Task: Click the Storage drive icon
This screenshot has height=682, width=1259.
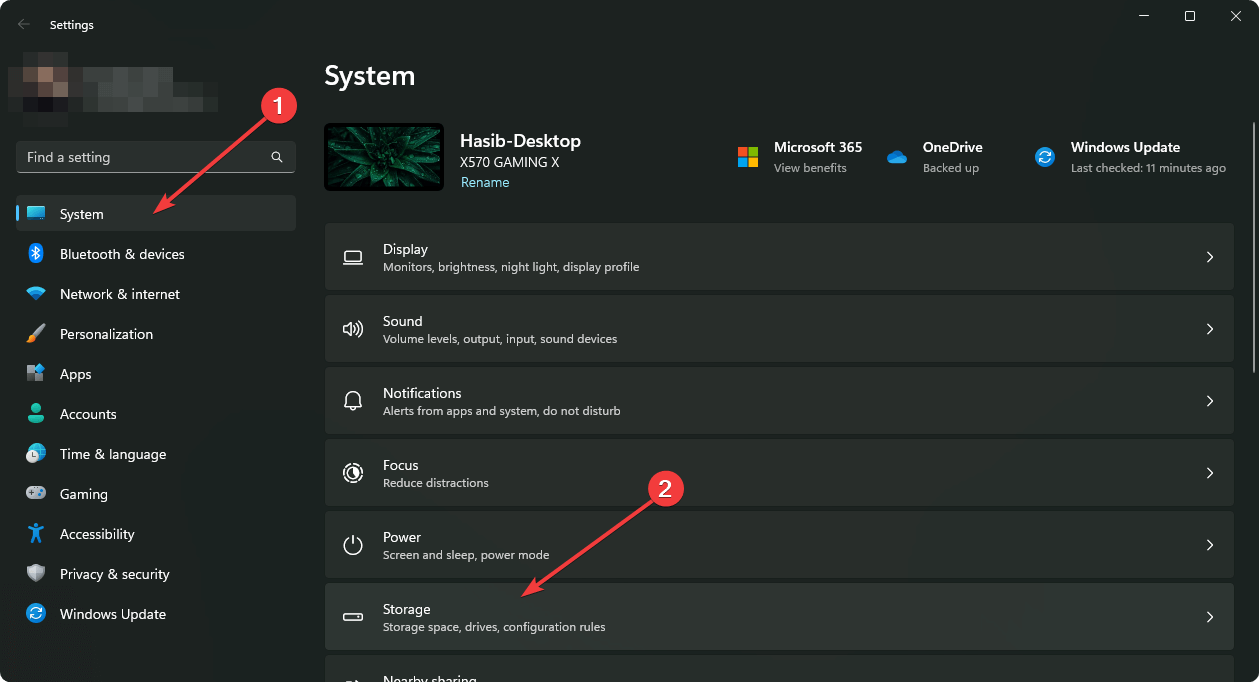Action: pos(353,617)
